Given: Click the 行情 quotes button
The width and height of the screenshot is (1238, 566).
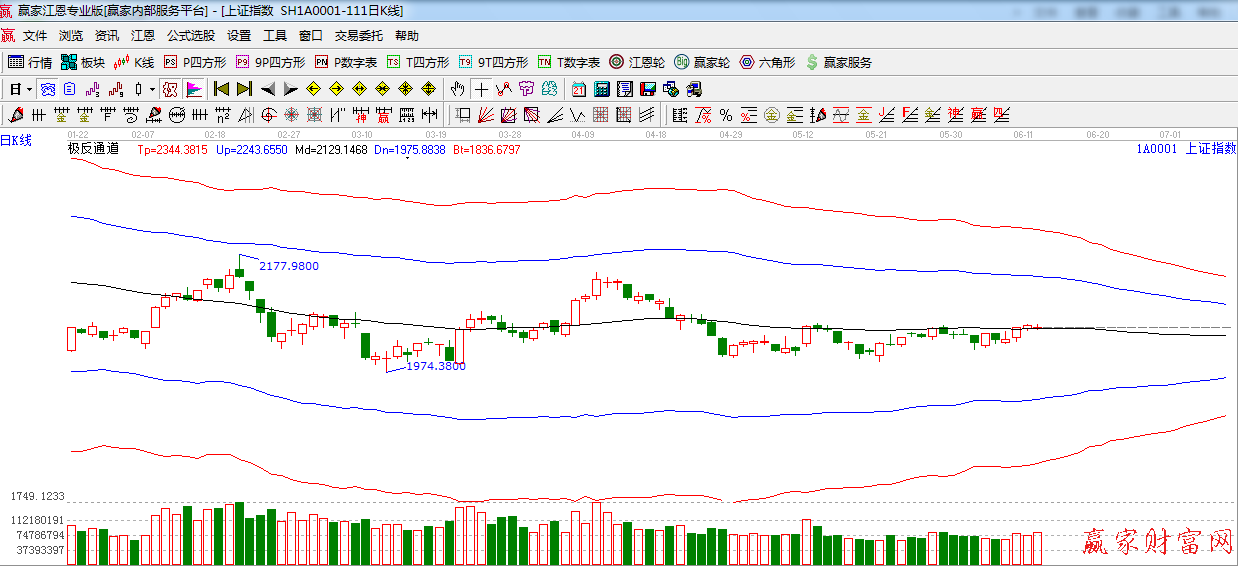Looking at the screenshot, I should pyautogui.click(x=30, y=62).
